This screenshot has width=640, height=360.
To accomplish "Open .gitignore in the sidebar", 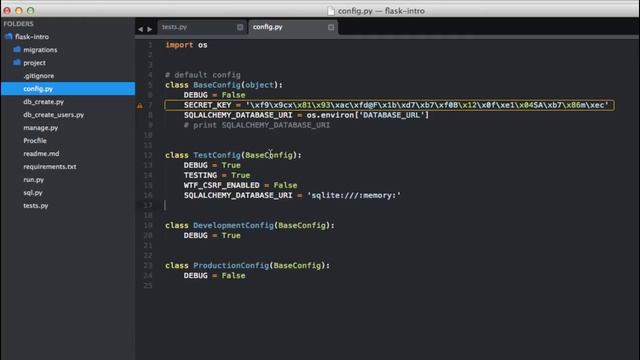I will (38, 76).
